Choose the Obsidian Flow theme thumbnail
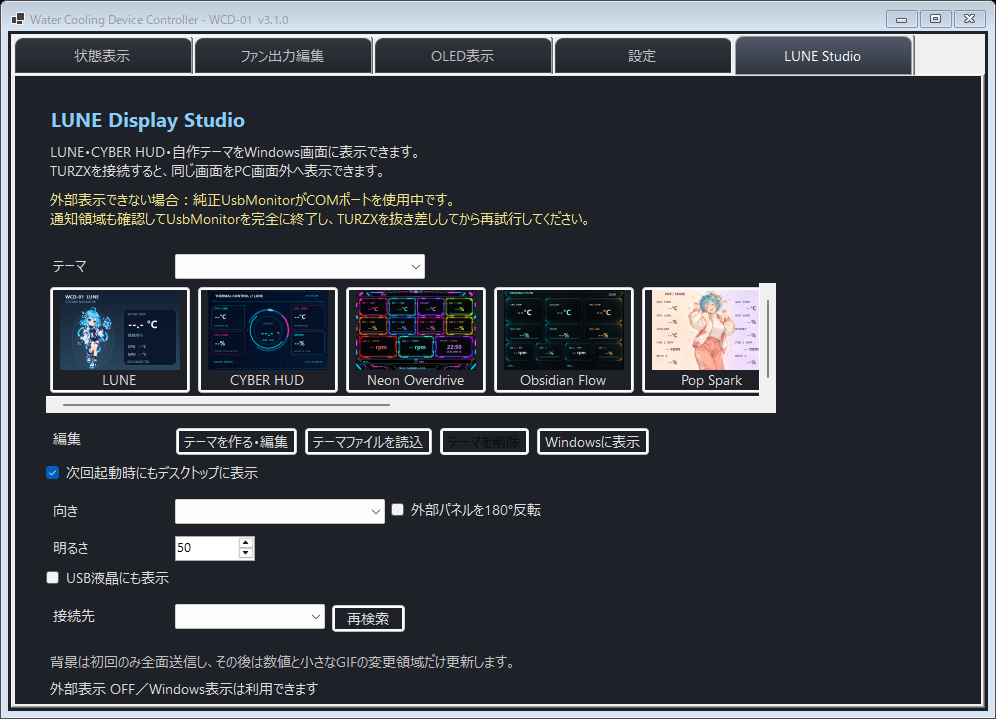This screenshot has height=719, width=996. tap(563, 340)
